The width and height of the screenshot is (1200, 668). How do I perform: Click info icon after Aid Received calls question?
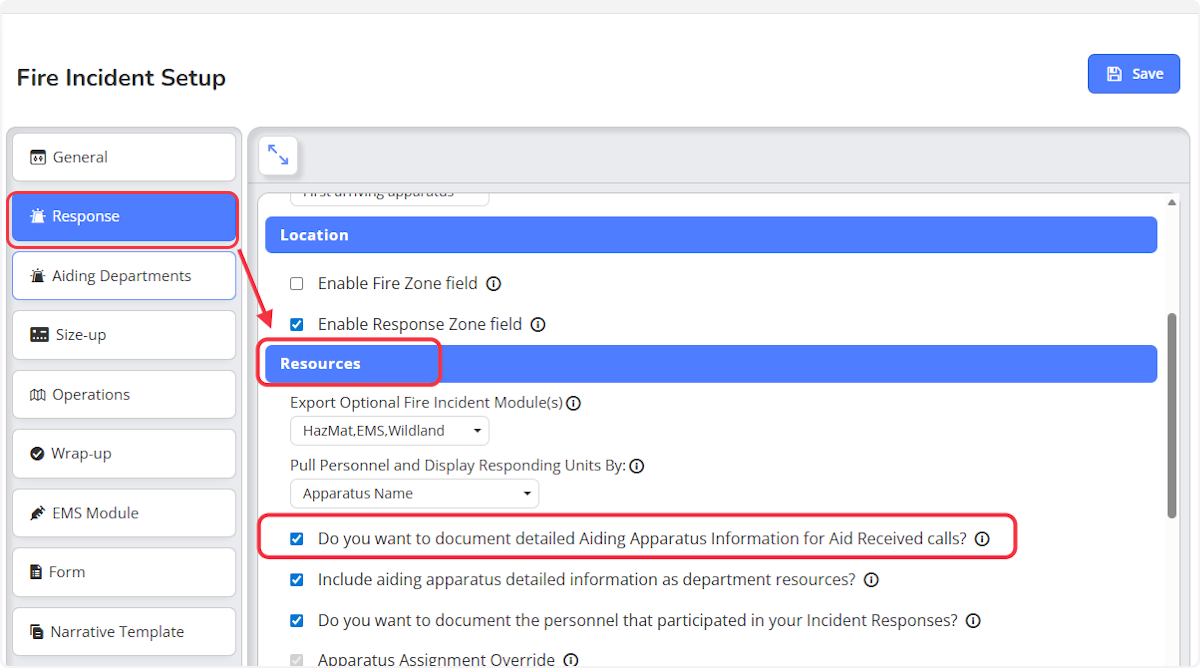pos(982,539)
